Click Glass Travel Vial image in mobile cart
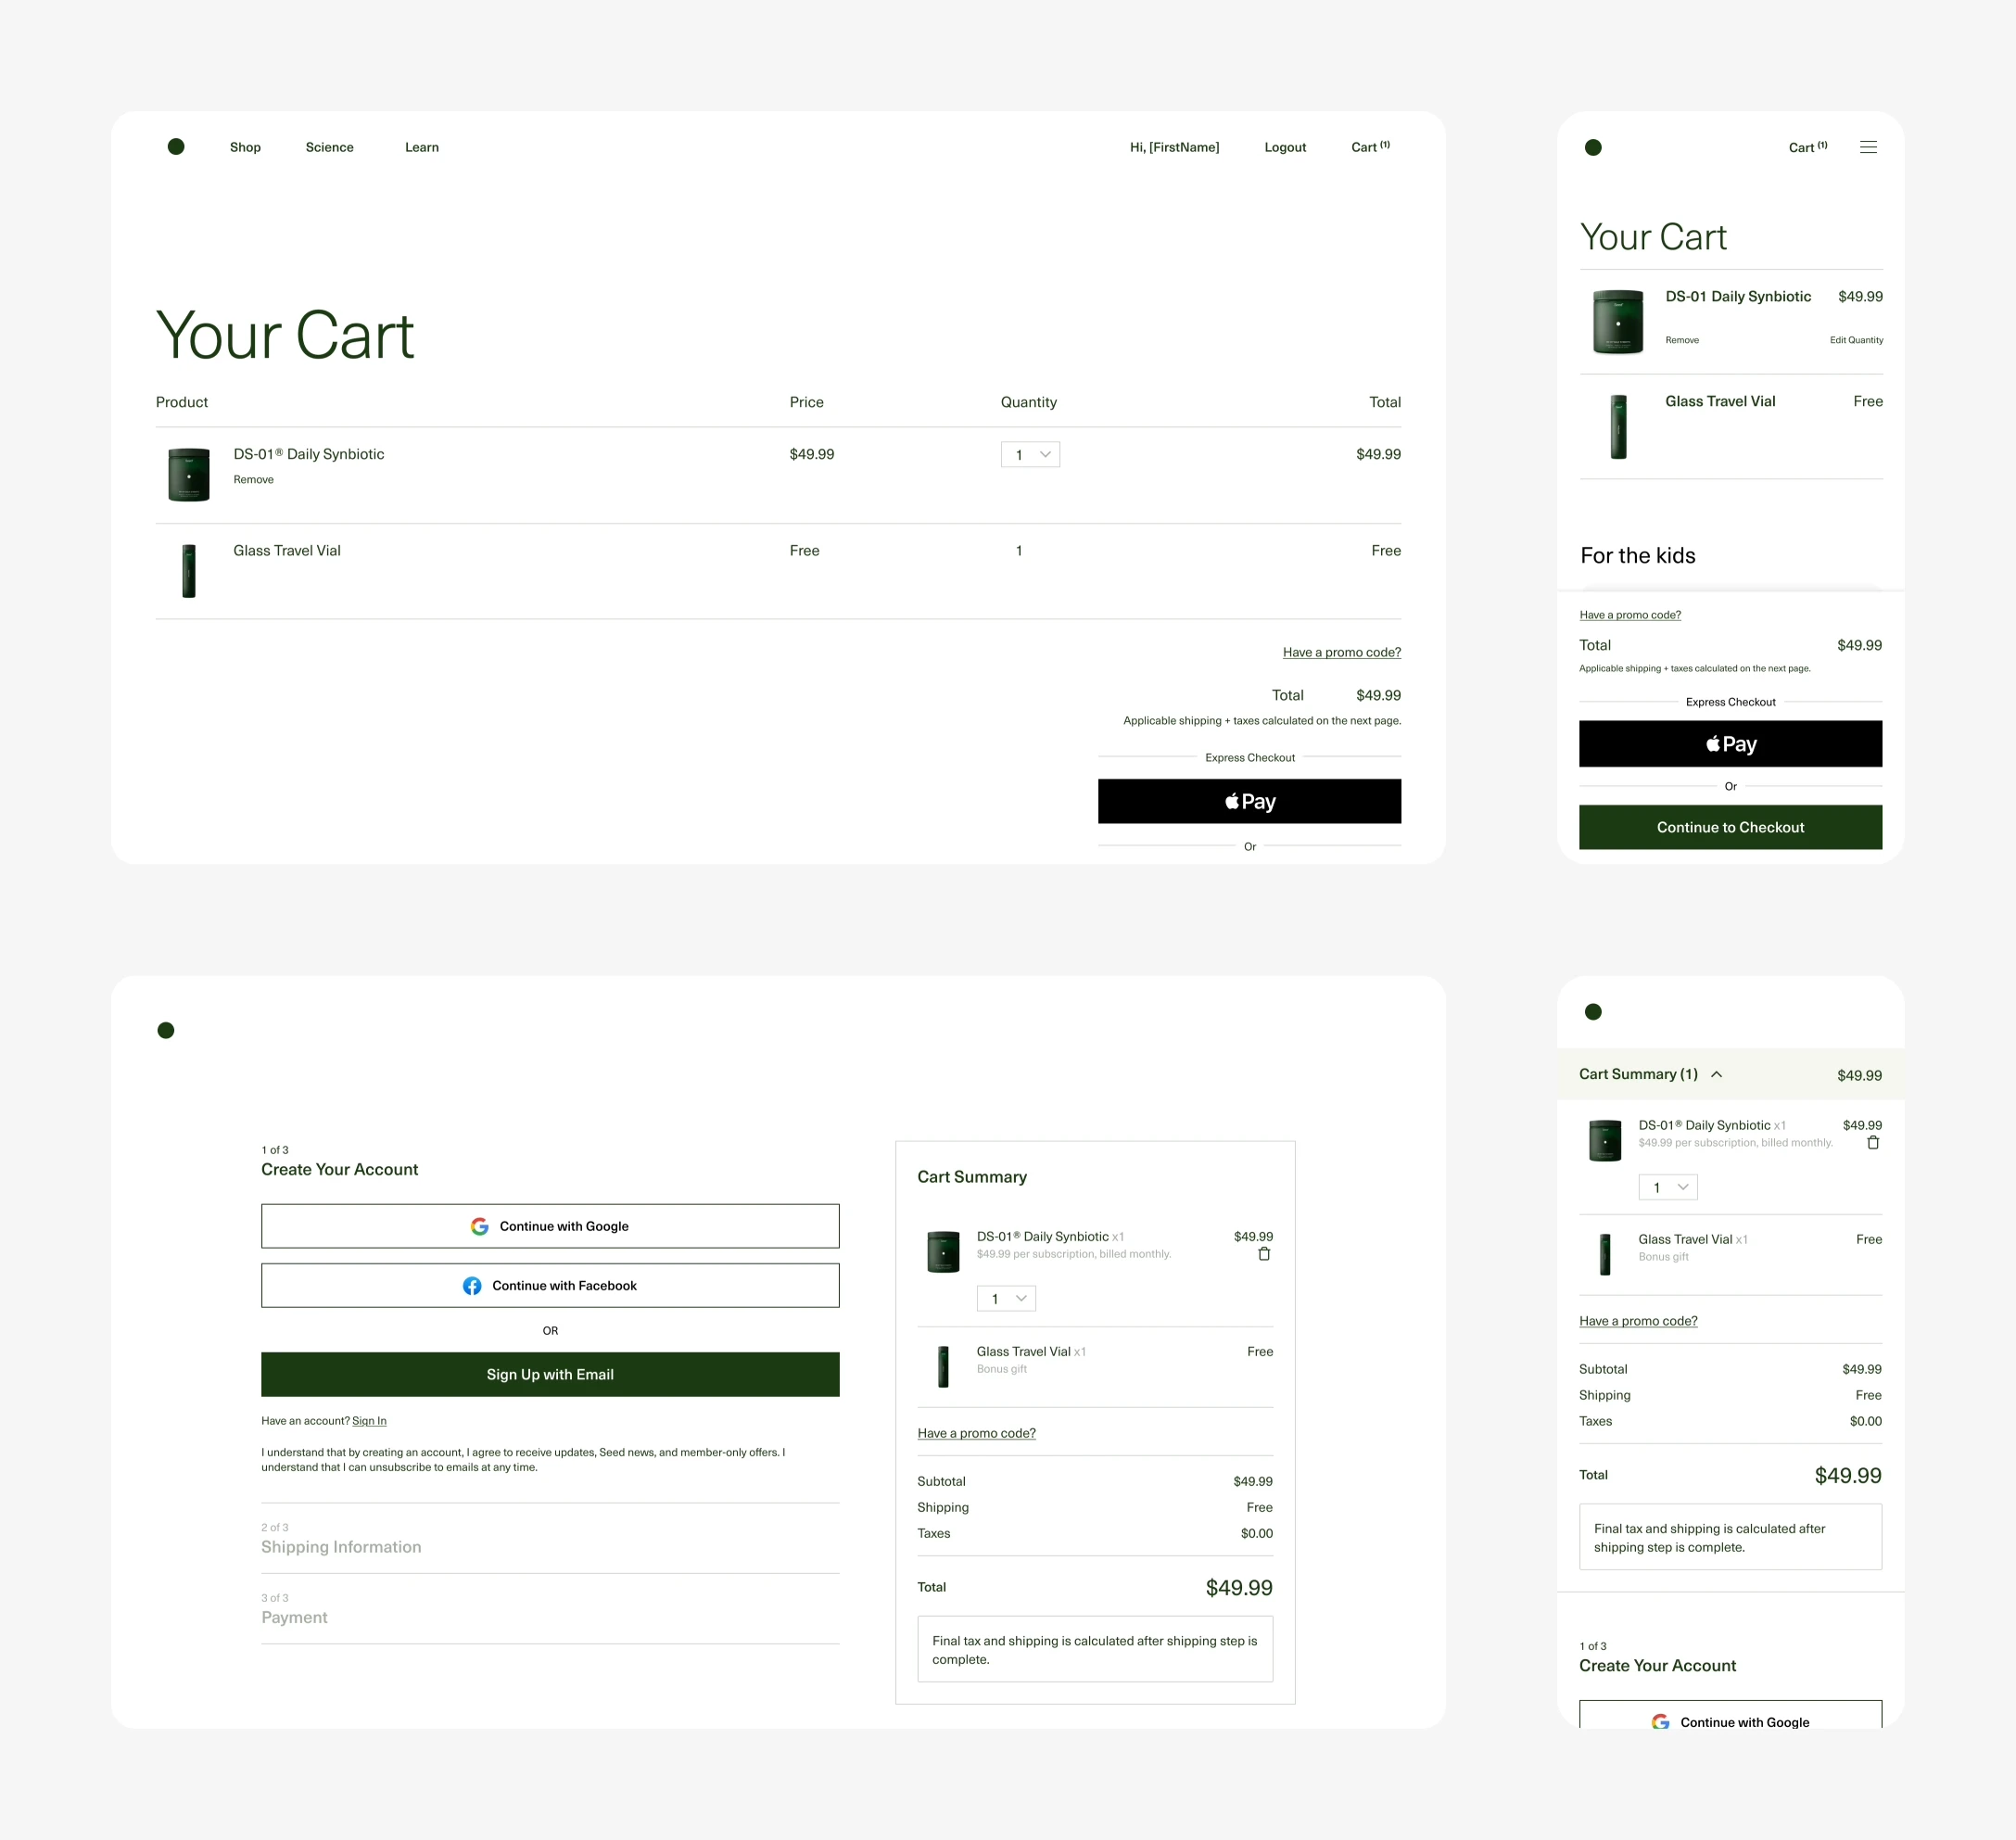The image size is (2016, 1840). pos(1618,427)
